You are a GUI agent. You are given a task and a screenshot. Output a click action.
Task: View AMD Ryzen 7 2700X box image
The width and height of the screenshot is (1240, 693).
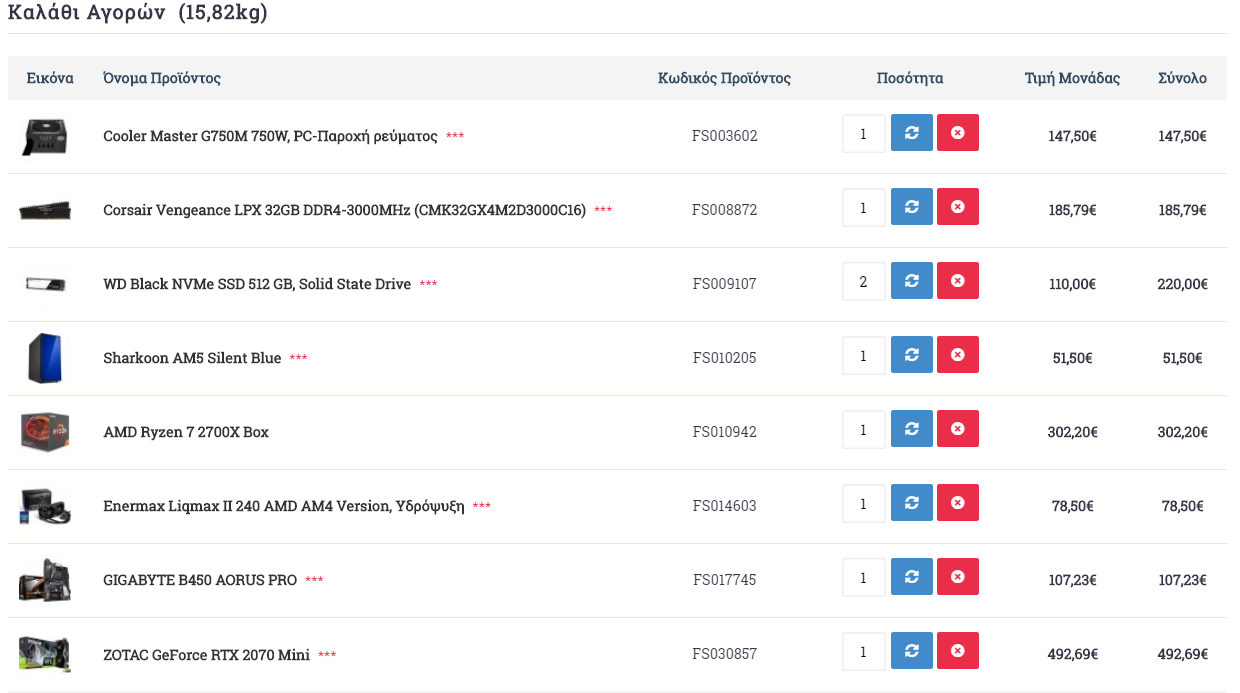pos(45,432)
